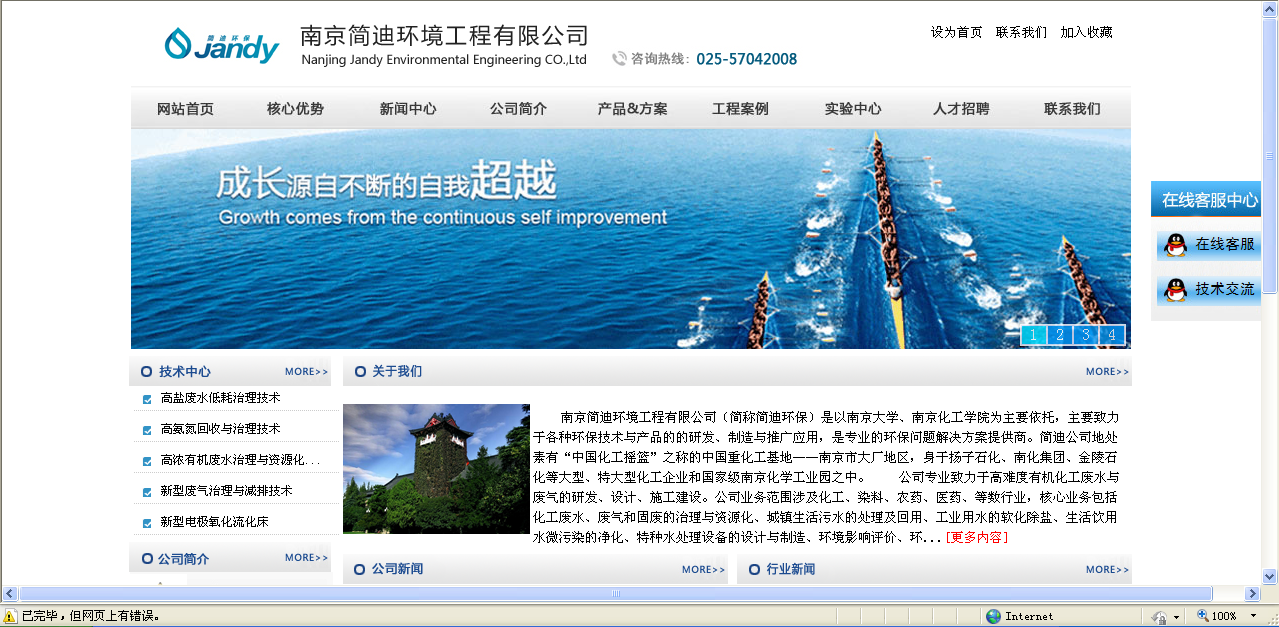This screenshot has width=1279, height=627.
Task: Click the 设为首页 link at top
Action: (x=956, y=32)
